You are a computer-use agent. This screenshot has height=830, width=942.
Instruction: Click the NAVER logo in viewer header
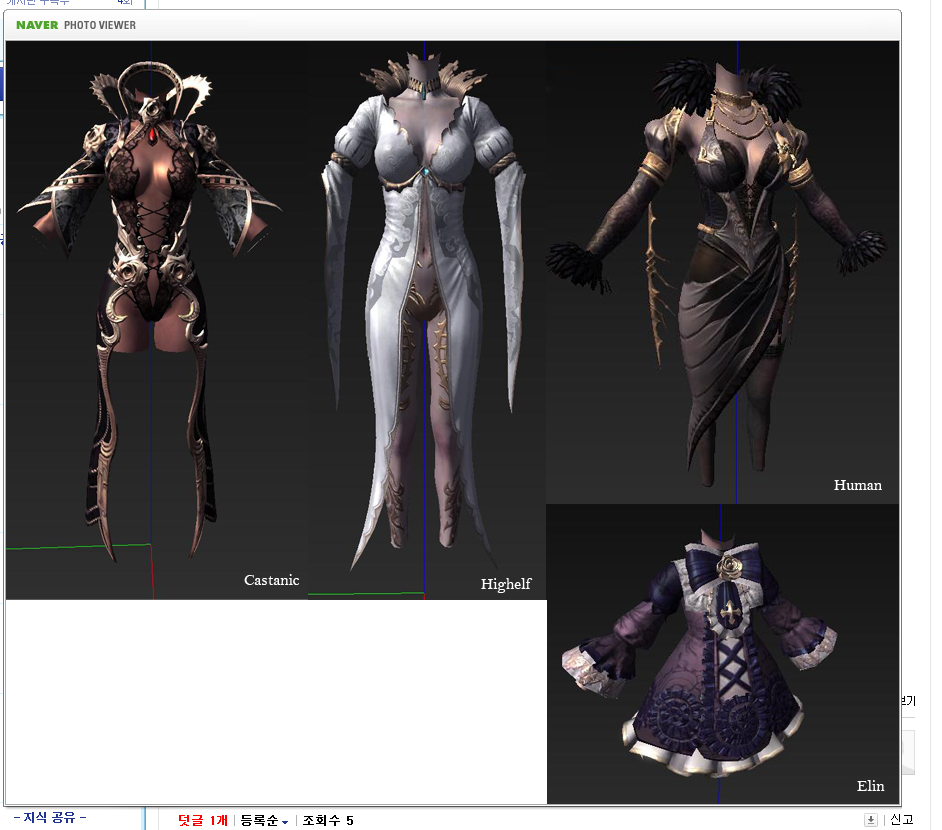pos(37,25)
